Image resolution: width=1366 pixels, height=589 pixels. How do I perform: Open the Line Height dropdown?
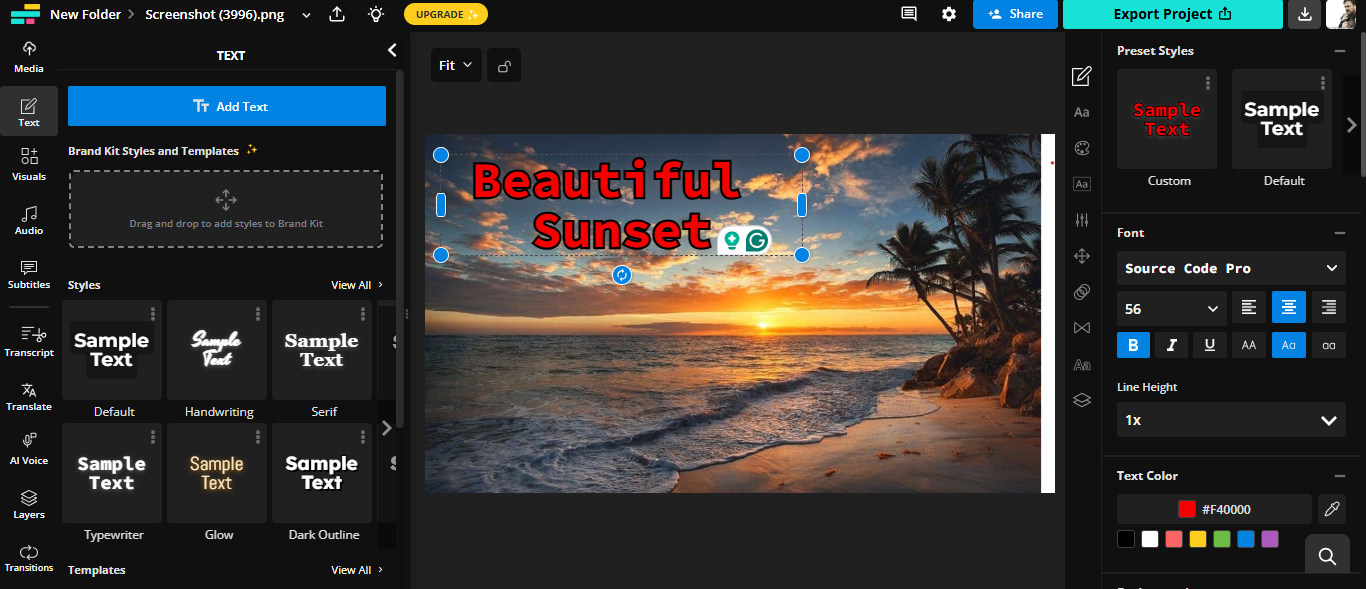[1230, 419]
